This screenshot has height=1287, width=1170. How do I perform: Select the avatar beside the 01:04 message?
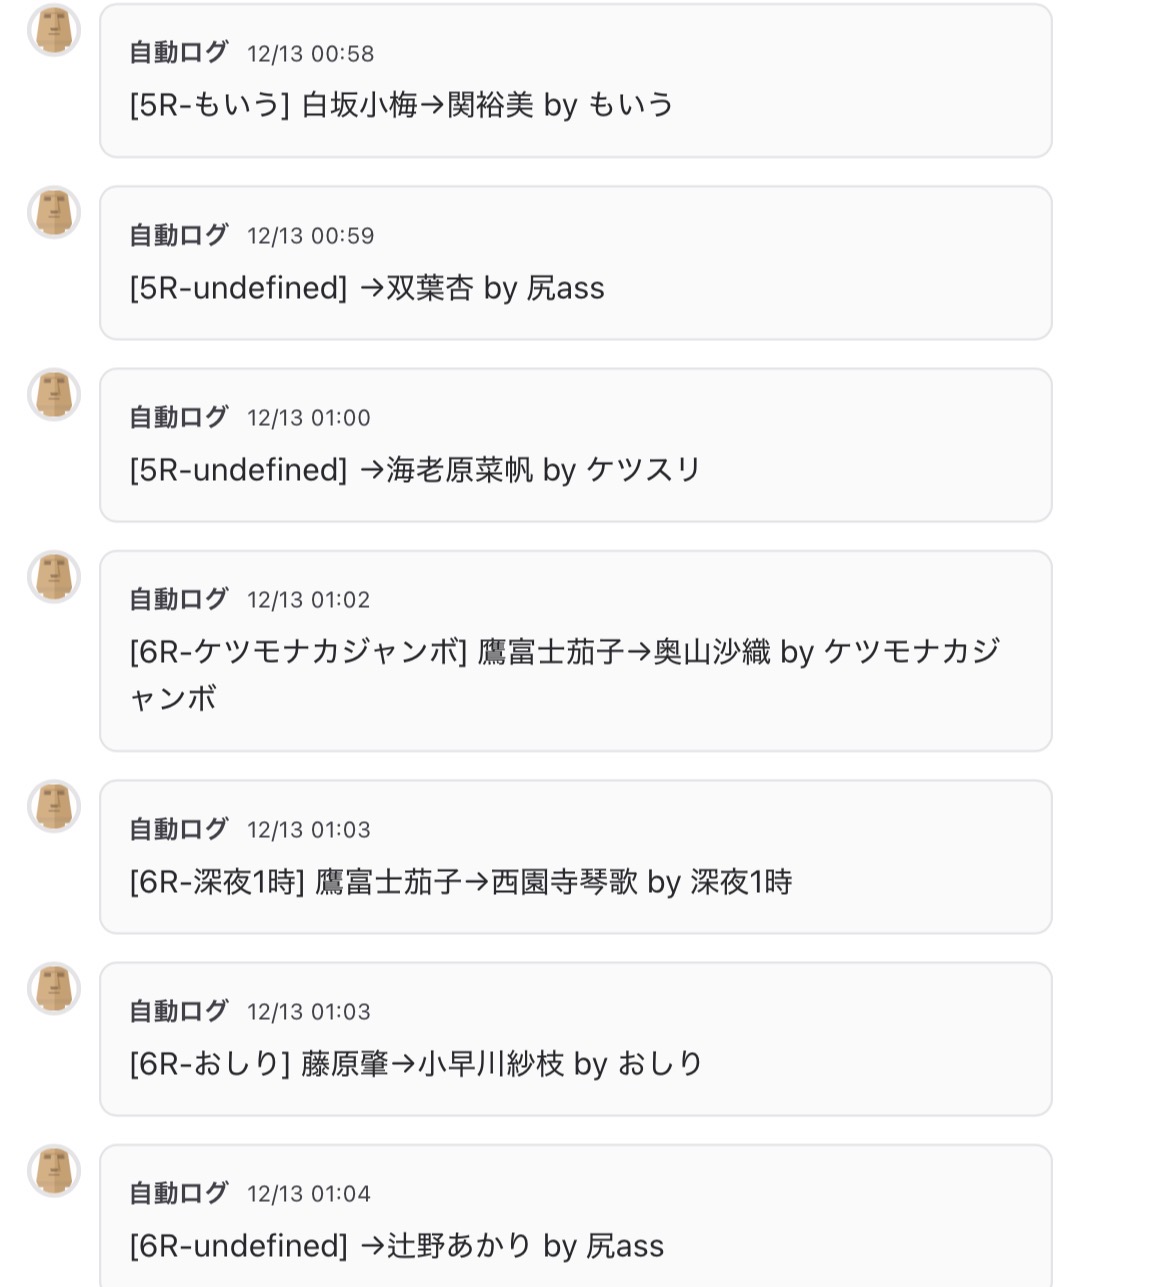54,1171
